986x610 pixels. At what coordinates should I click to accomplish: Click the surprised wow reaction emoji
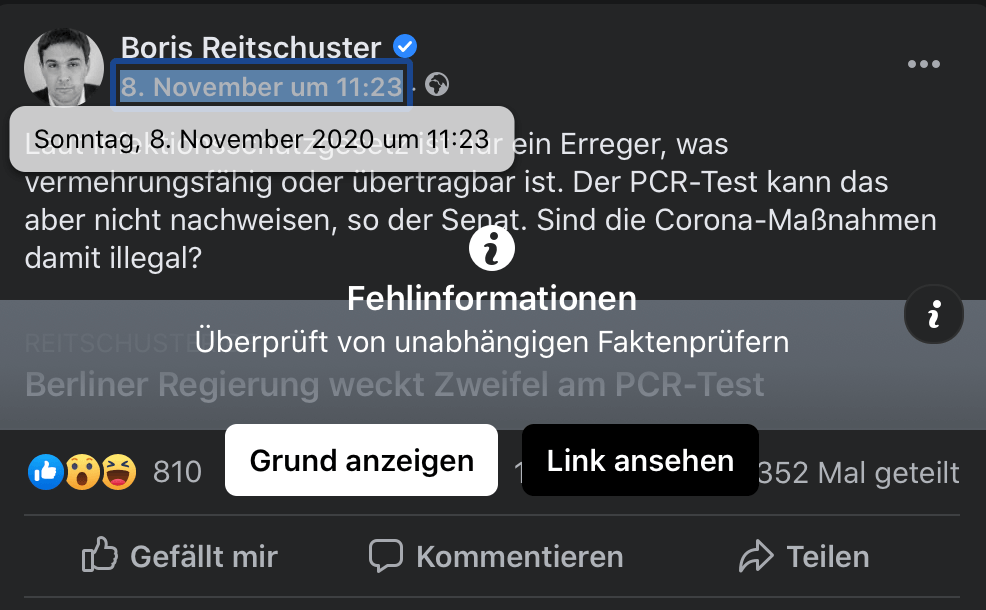(82, 471)
